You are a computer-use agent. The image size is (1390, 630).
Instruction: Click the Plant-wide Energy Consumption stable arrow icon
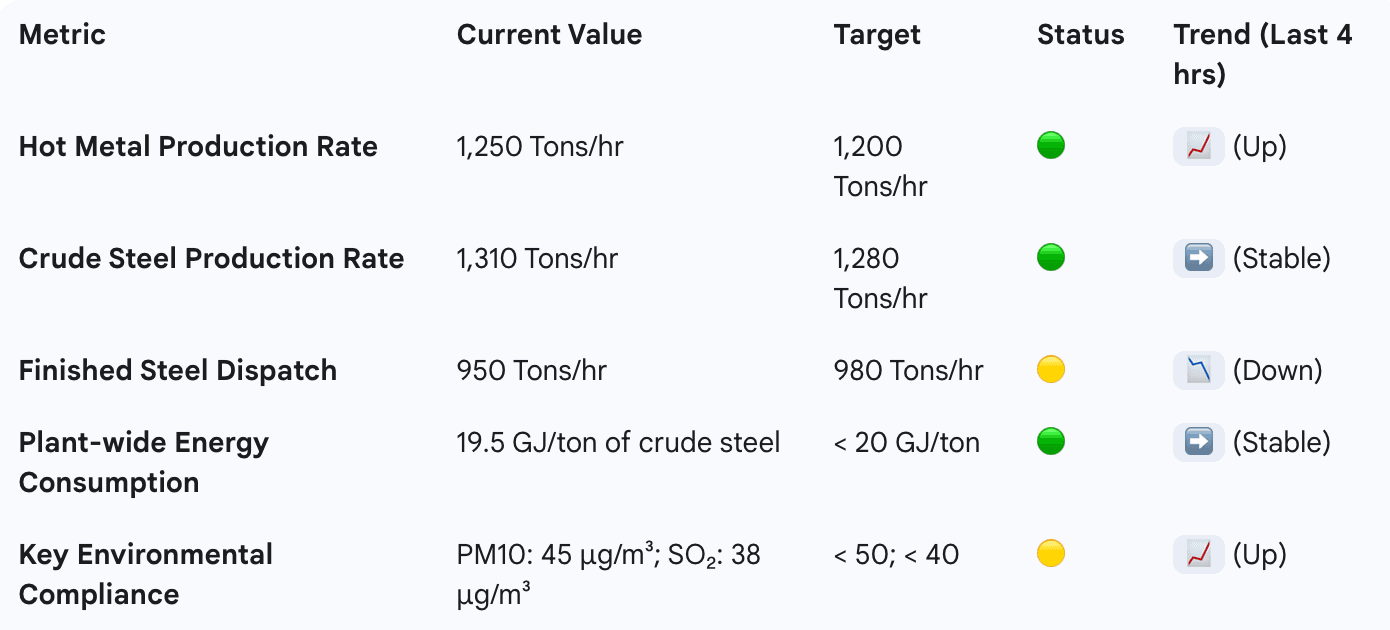[1198, 443]
